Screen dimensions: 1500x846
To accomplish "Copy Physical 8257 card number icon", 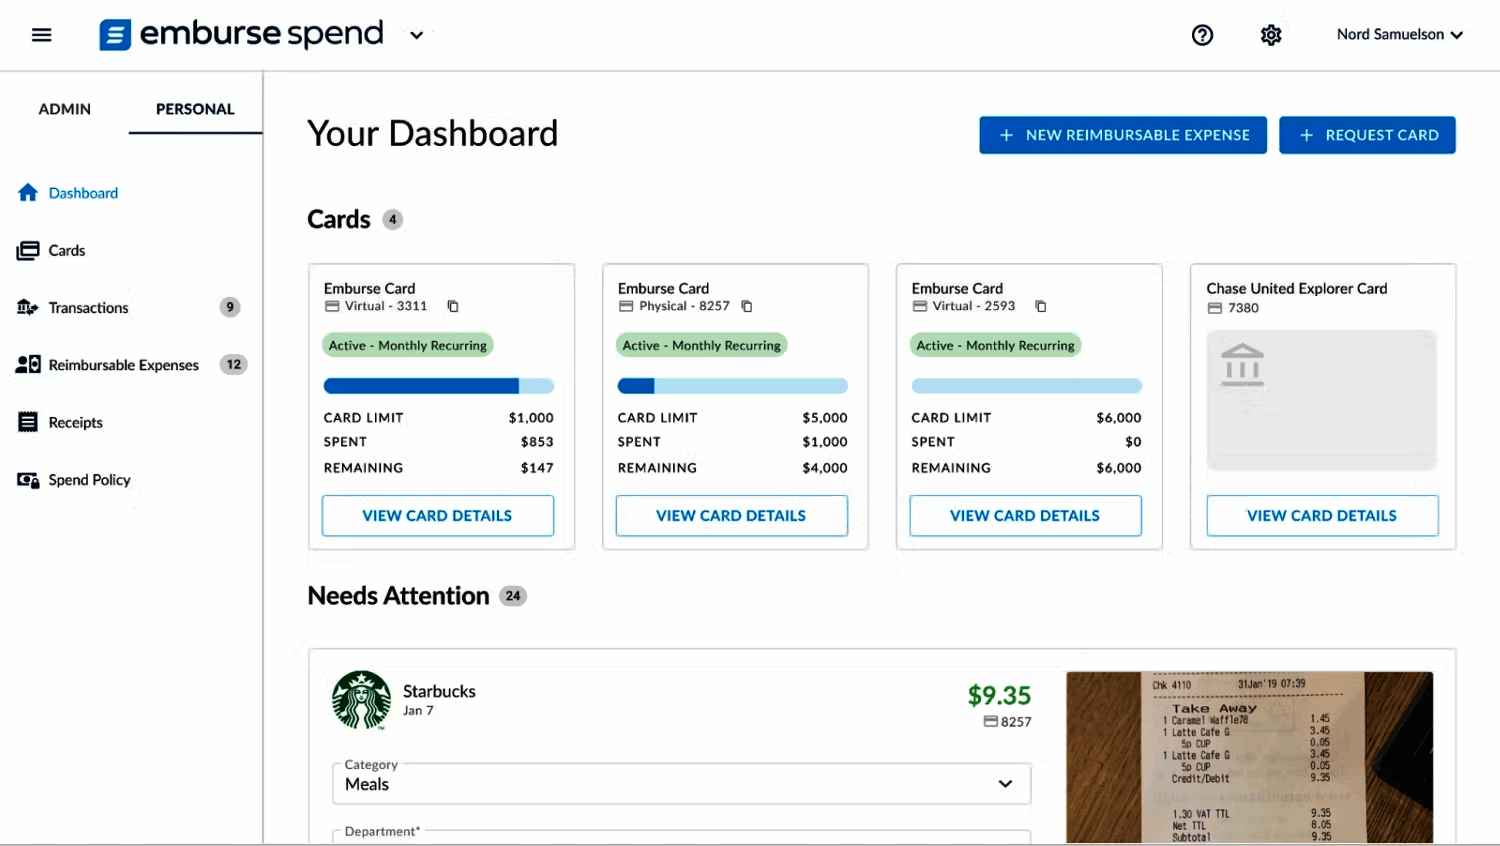I will pos(747,306).
